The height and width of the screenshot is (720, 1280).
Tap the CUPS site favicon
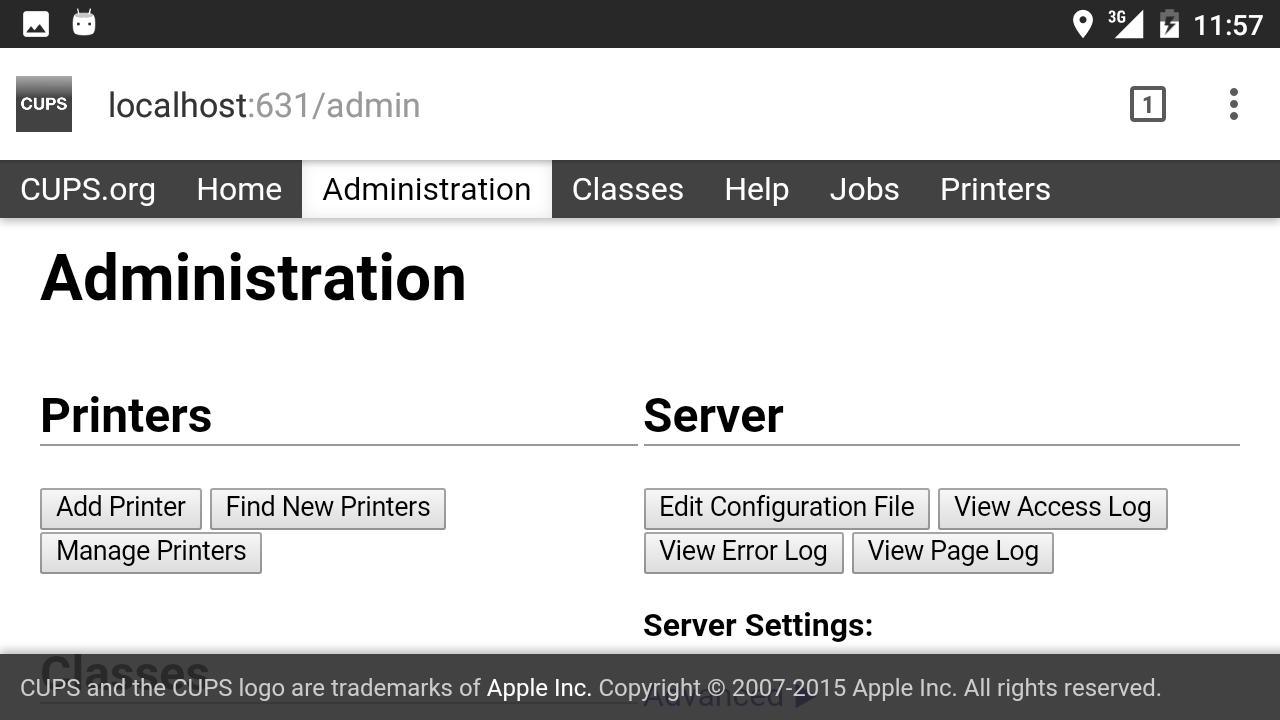(44, 104)
